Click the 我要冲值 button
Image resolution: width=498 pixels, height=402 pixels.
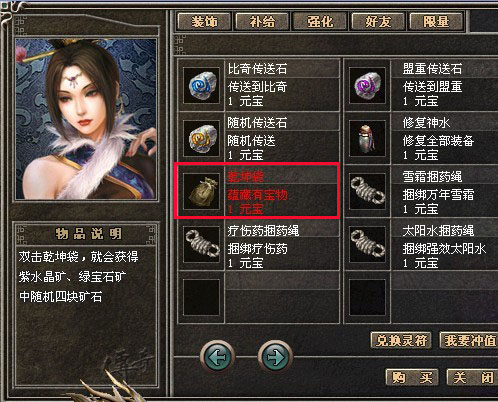pos(469,340)
